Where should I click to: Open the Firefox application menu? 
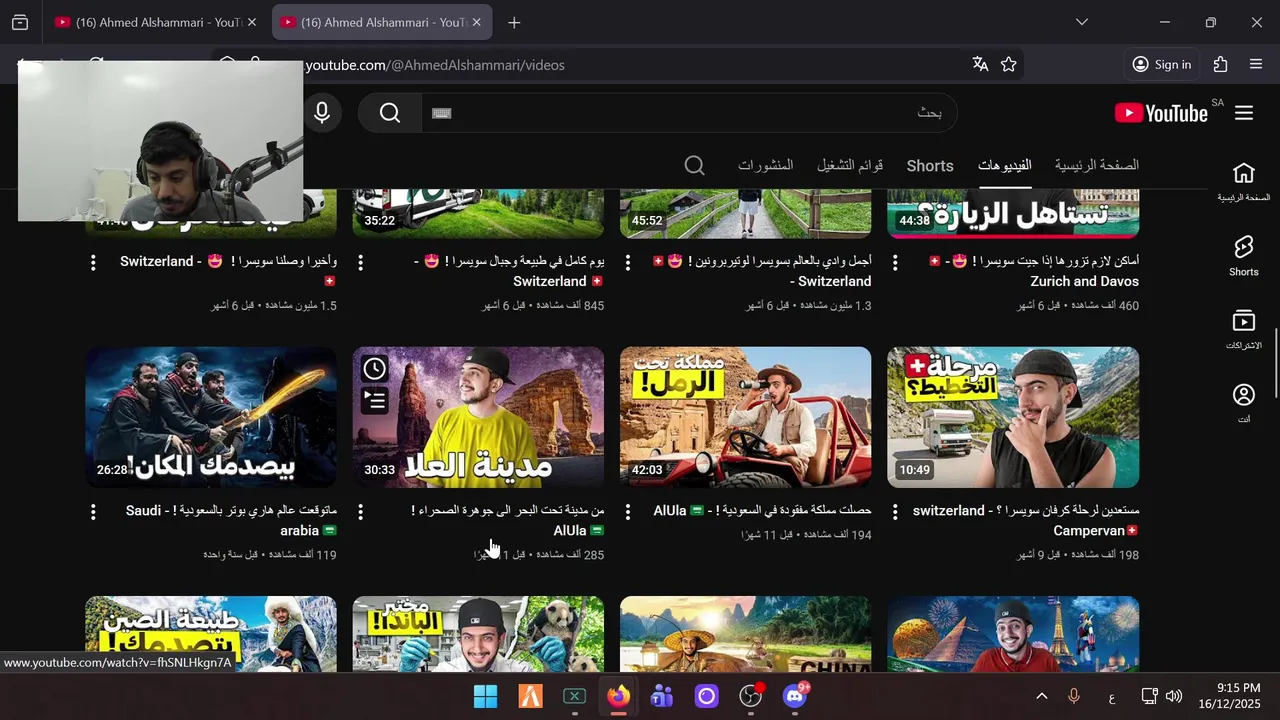coord(1256,64)
